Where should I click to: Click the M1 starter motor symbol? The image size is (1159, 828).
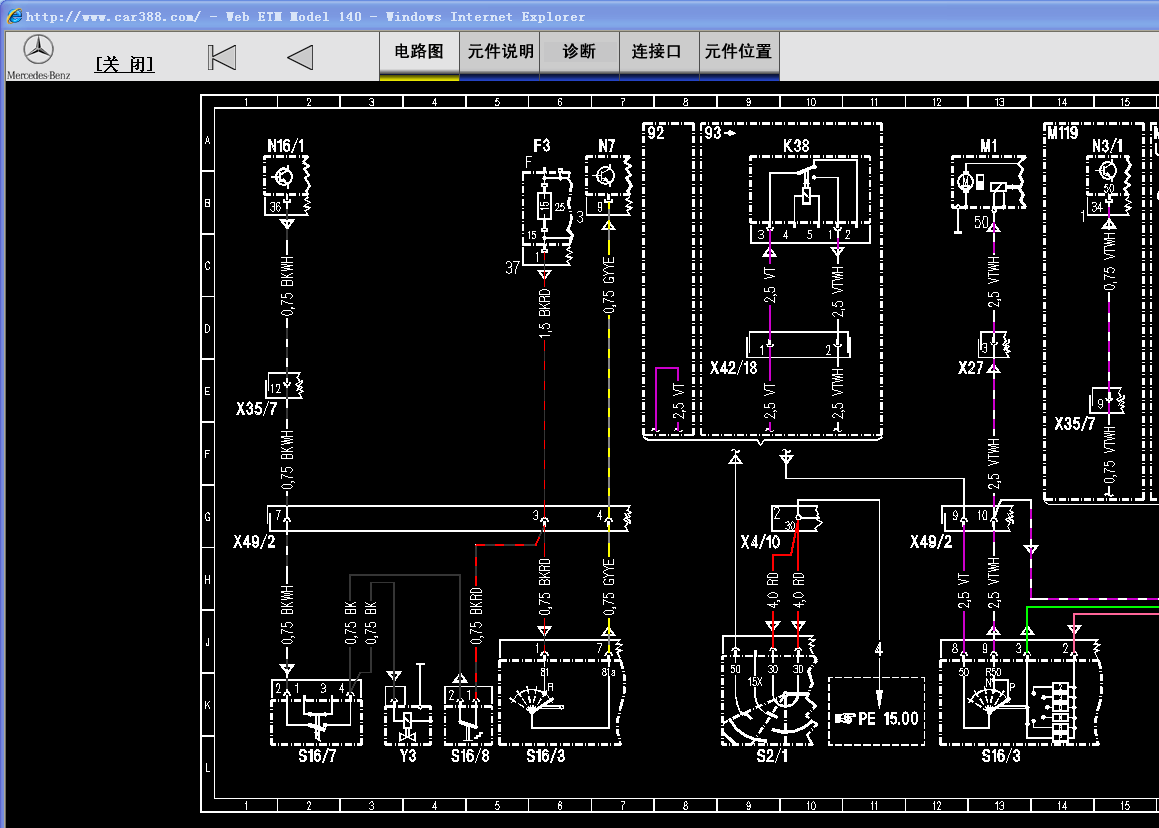[x=988, y=185]
